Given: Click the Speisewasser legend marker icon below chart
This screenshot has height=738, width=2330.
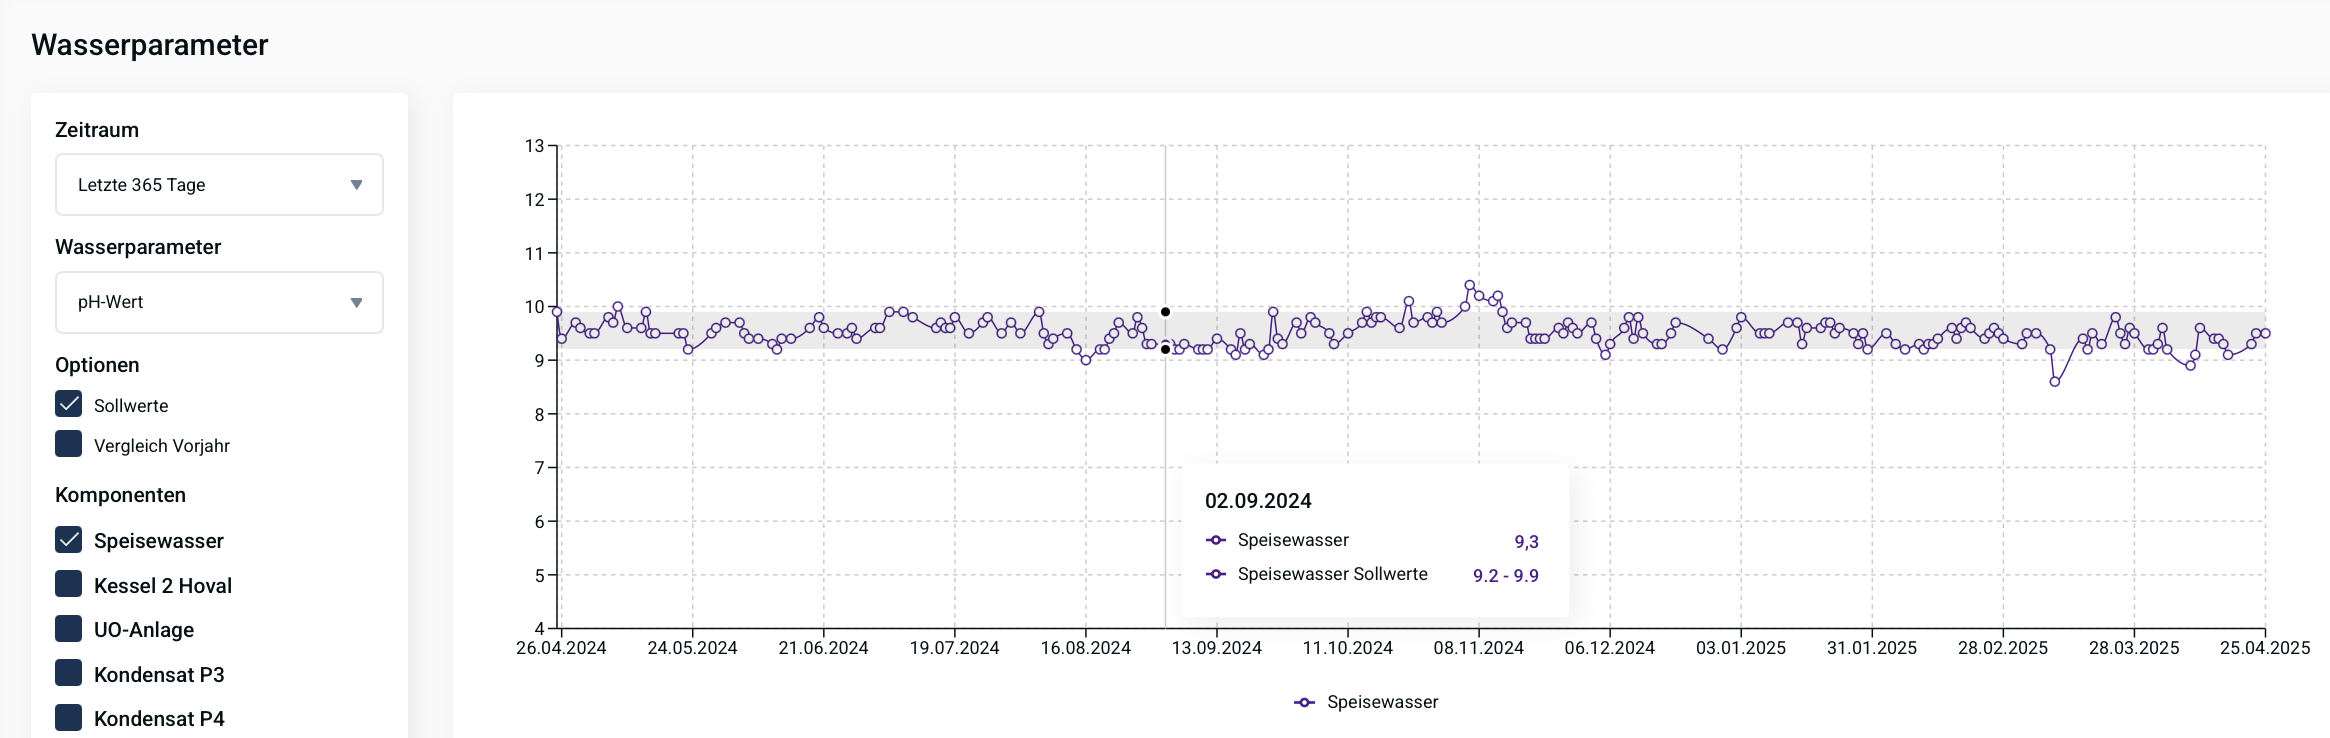Looking at the screenshot, I should [x=1304, y=703].
